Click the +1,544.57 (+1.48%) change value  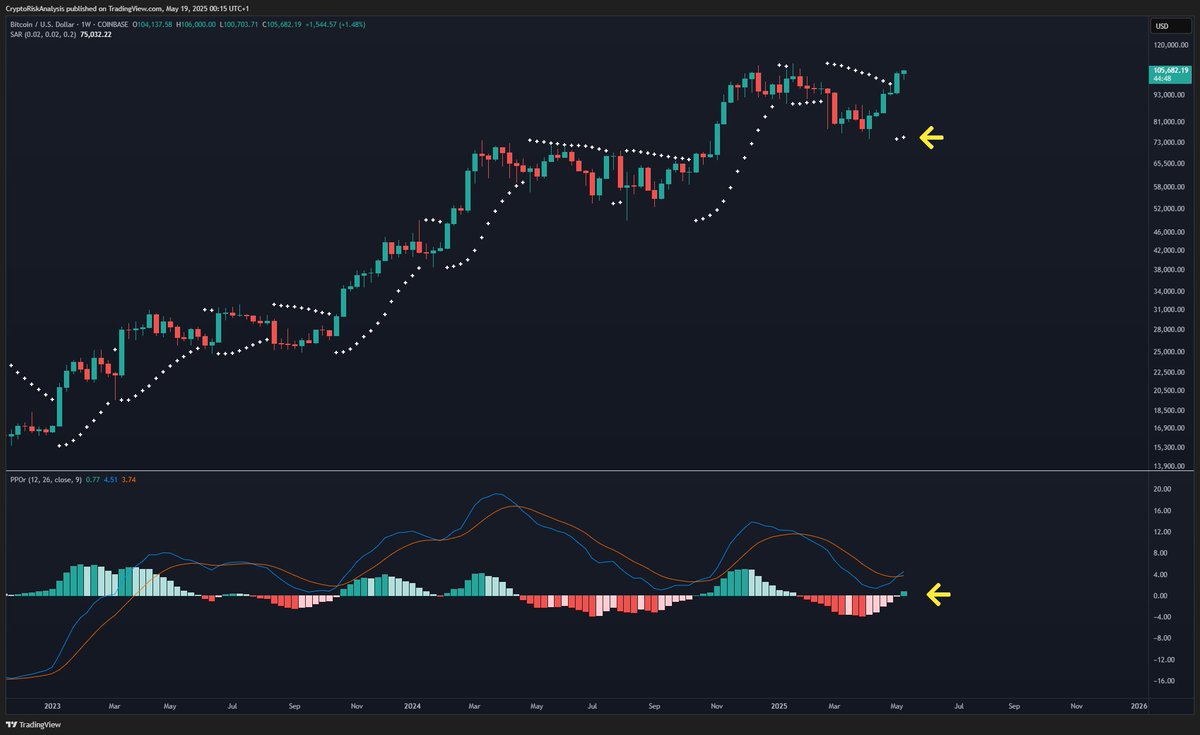click(335, 24)
